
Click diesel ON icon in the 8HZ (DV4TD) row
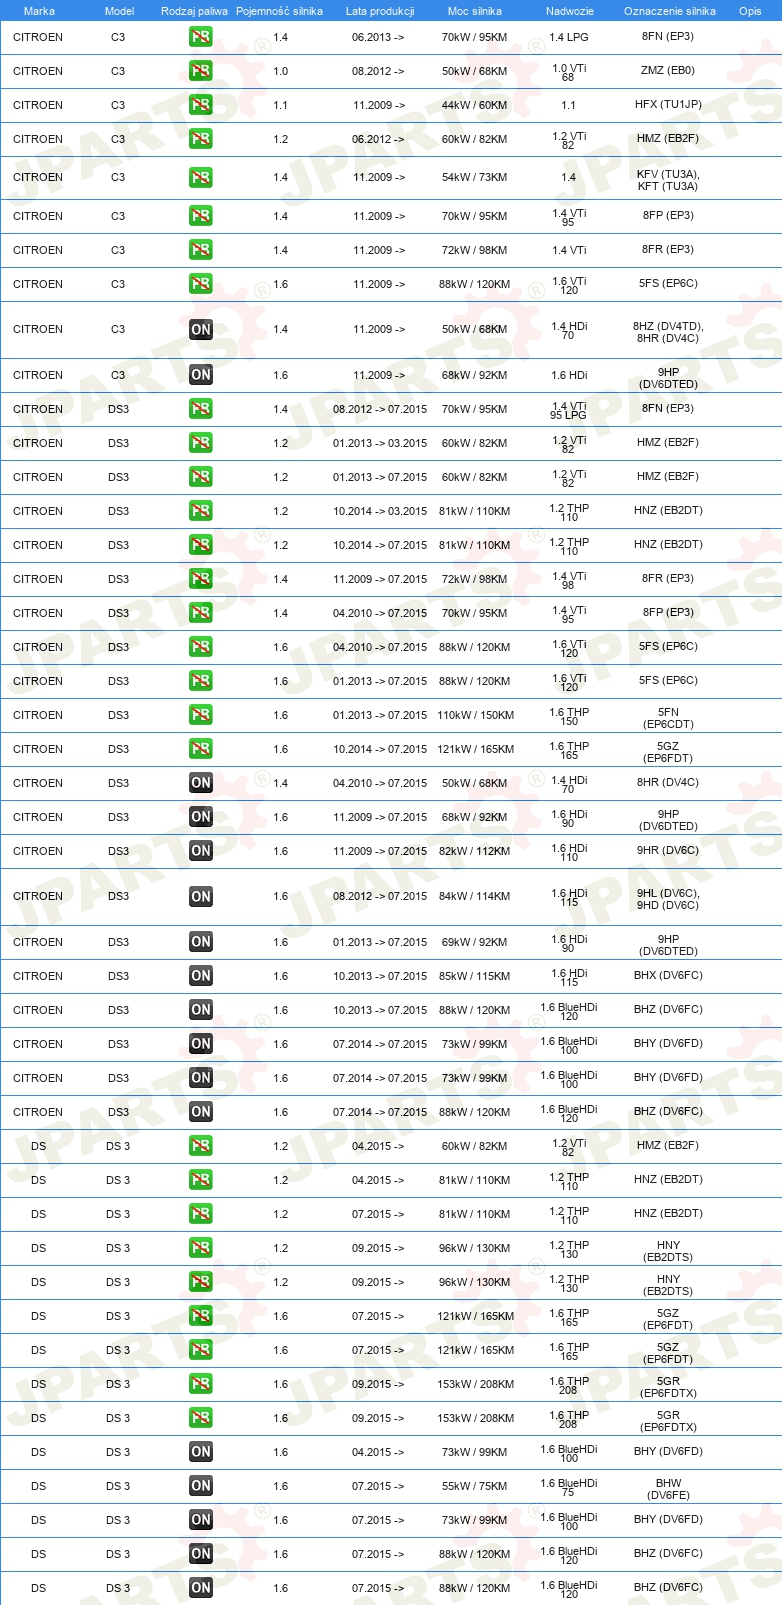[x=201, y=329]
